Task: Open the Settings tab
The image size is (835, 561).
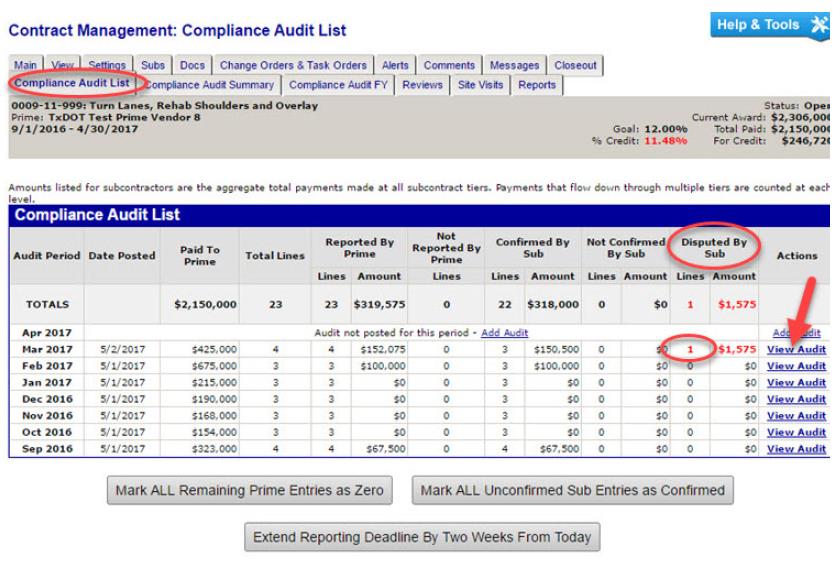Action: tap(107, 66)
